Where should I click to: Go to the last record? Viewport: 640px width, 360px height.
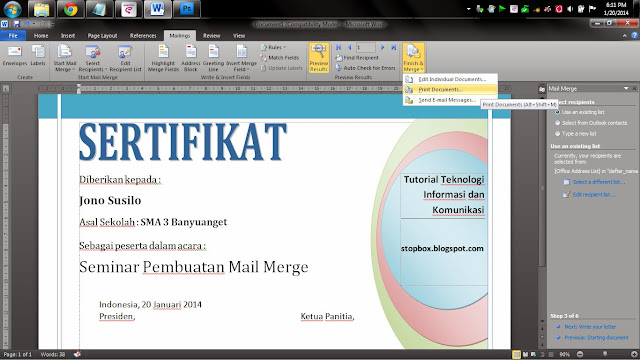click(393, 47)
